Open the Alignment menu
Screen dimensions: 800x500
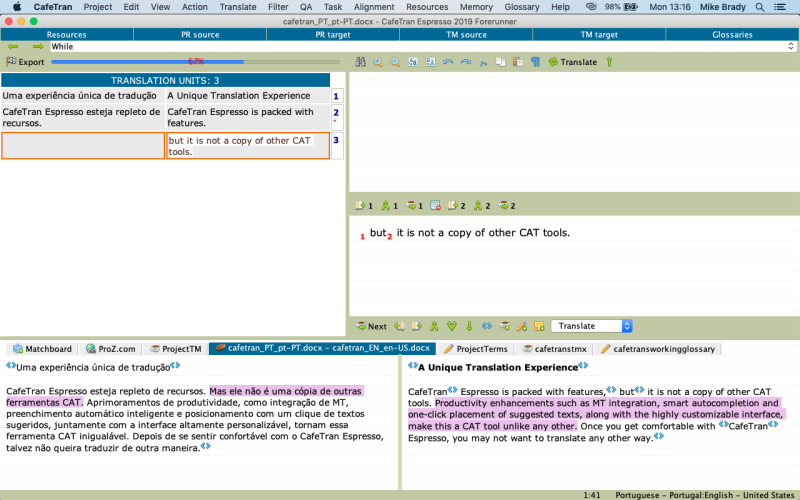(374, 7)
